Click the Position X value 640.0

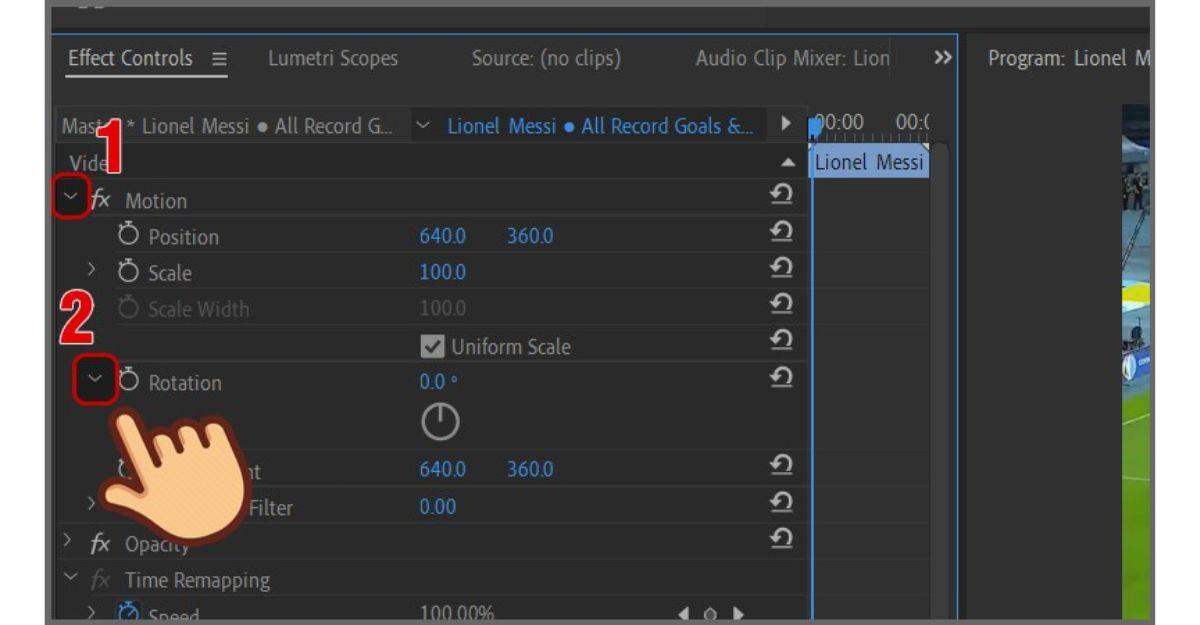442,236
